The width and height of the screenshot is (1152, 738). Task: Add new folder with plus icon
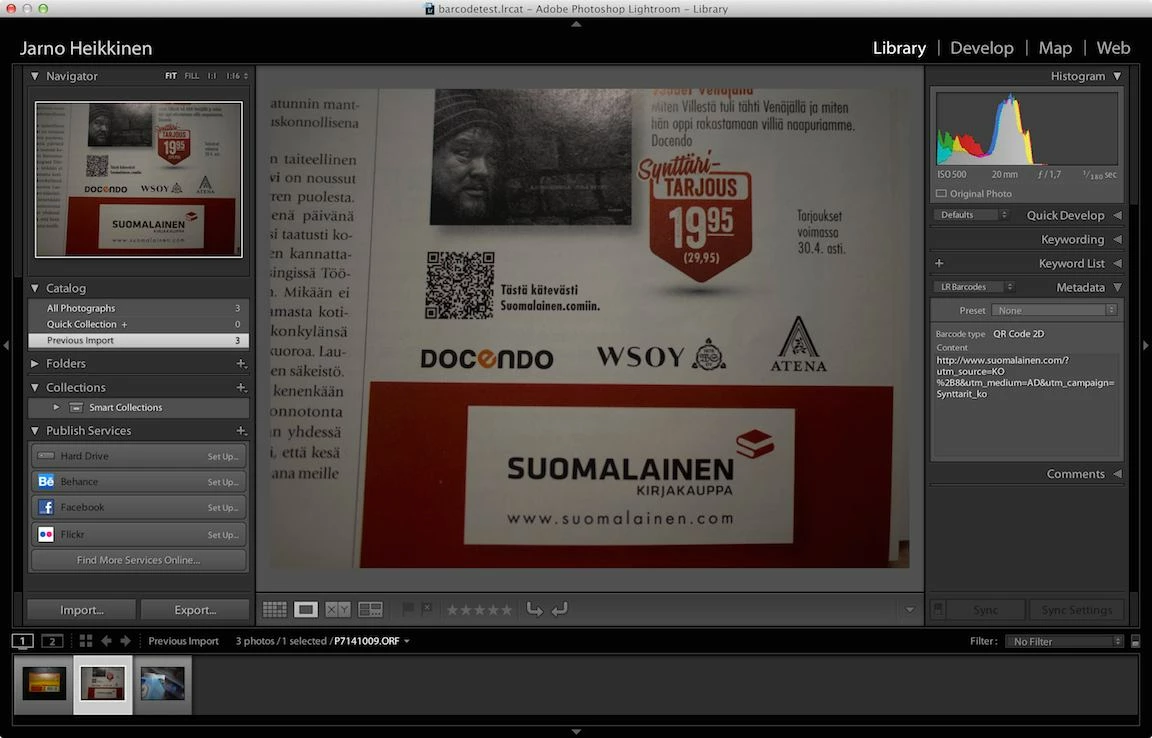(241, 363)
